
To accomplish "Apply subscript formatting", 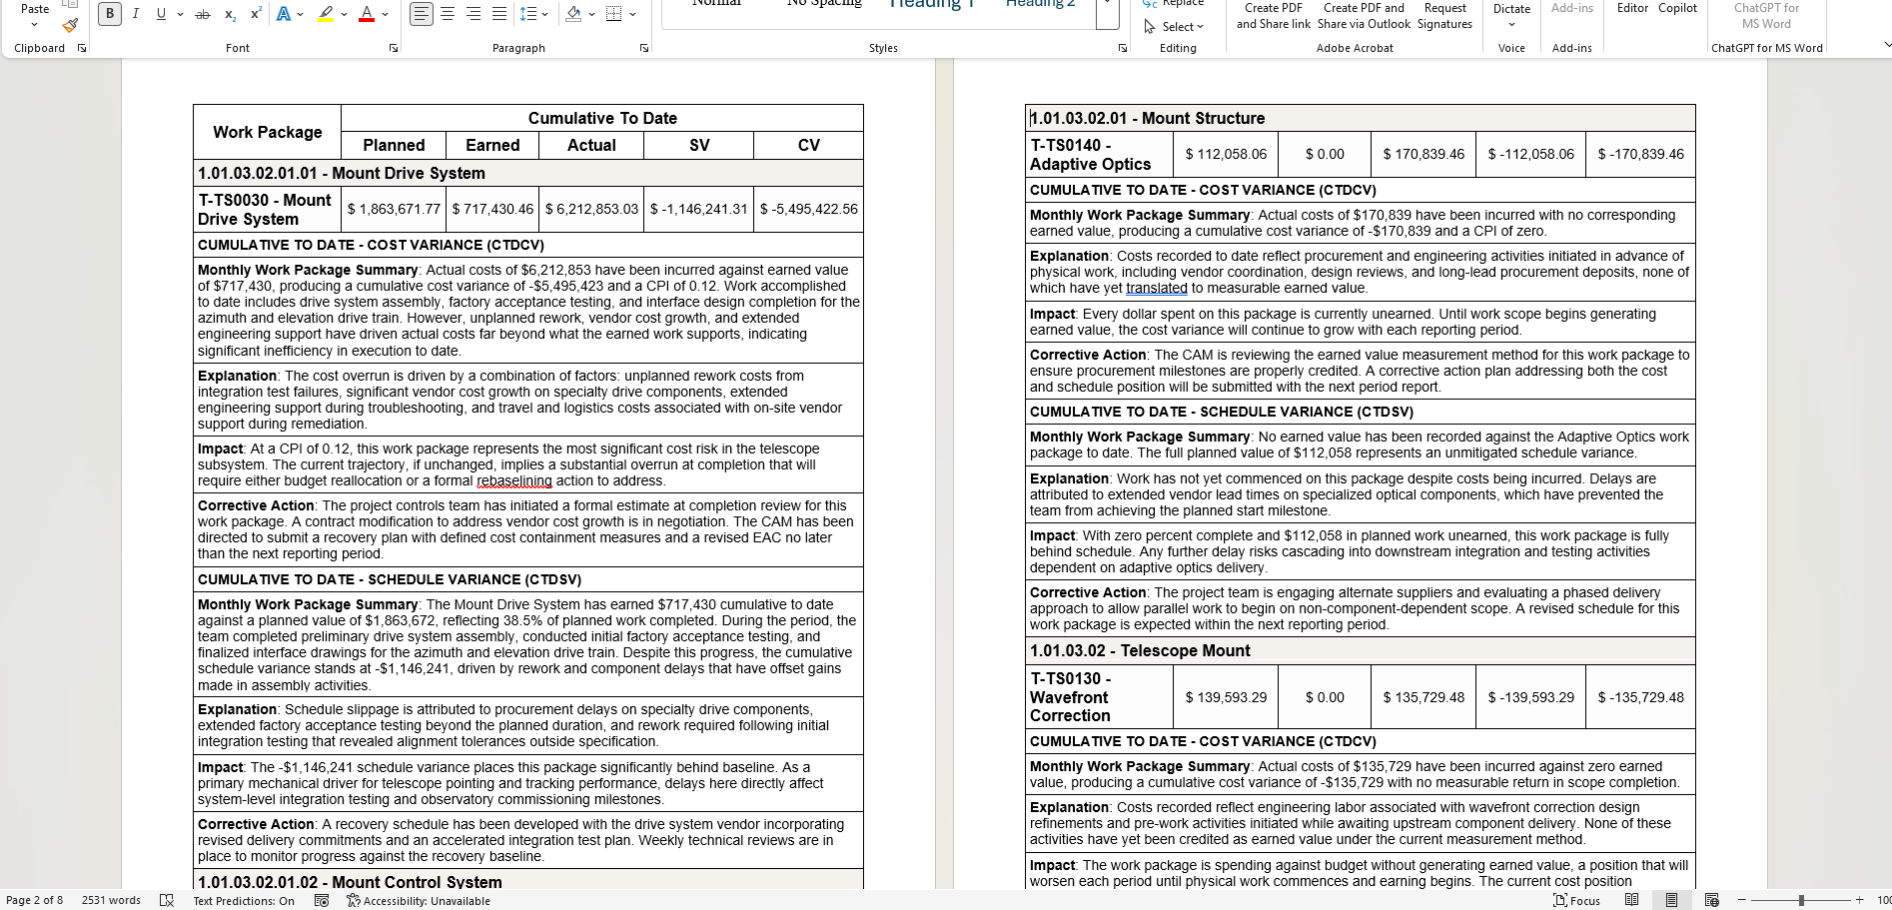I will pos(230,14).
